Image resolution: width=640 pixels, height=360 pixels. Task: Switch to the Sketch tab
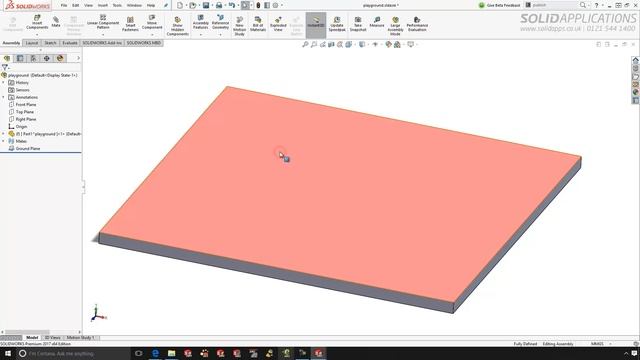(x=50, y=43)
